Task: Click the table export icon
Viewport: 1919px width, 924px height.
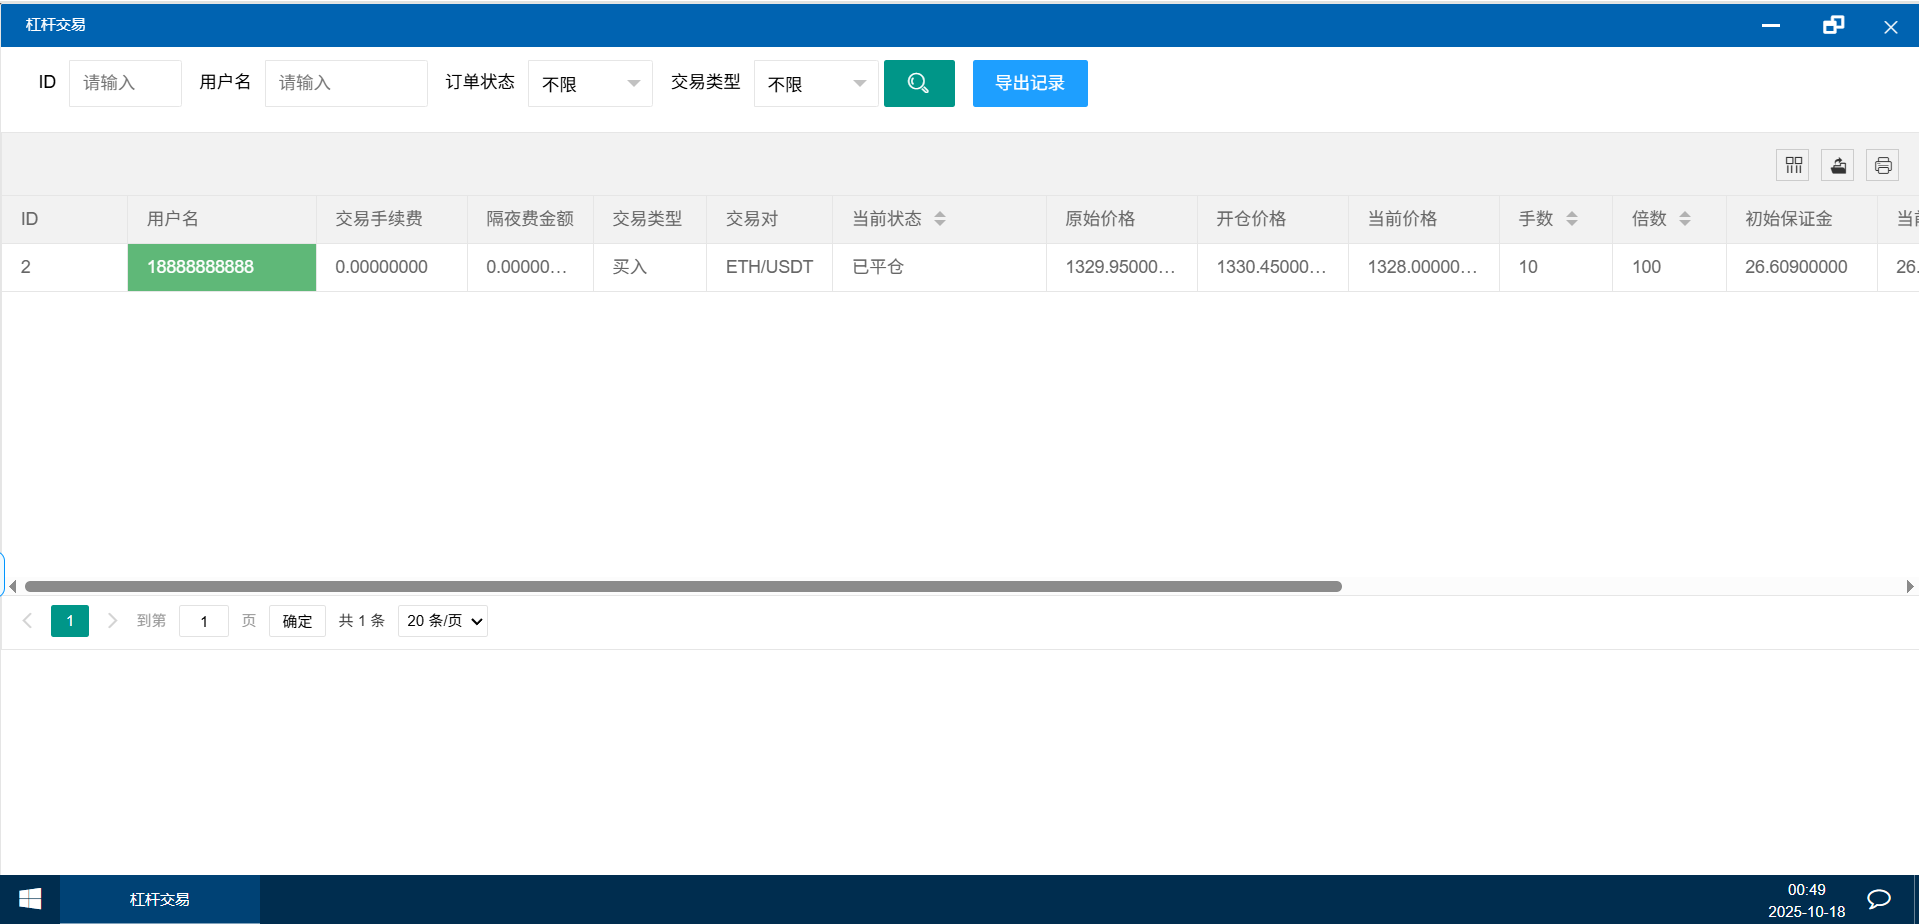Action: click(x=1838, y=165)
